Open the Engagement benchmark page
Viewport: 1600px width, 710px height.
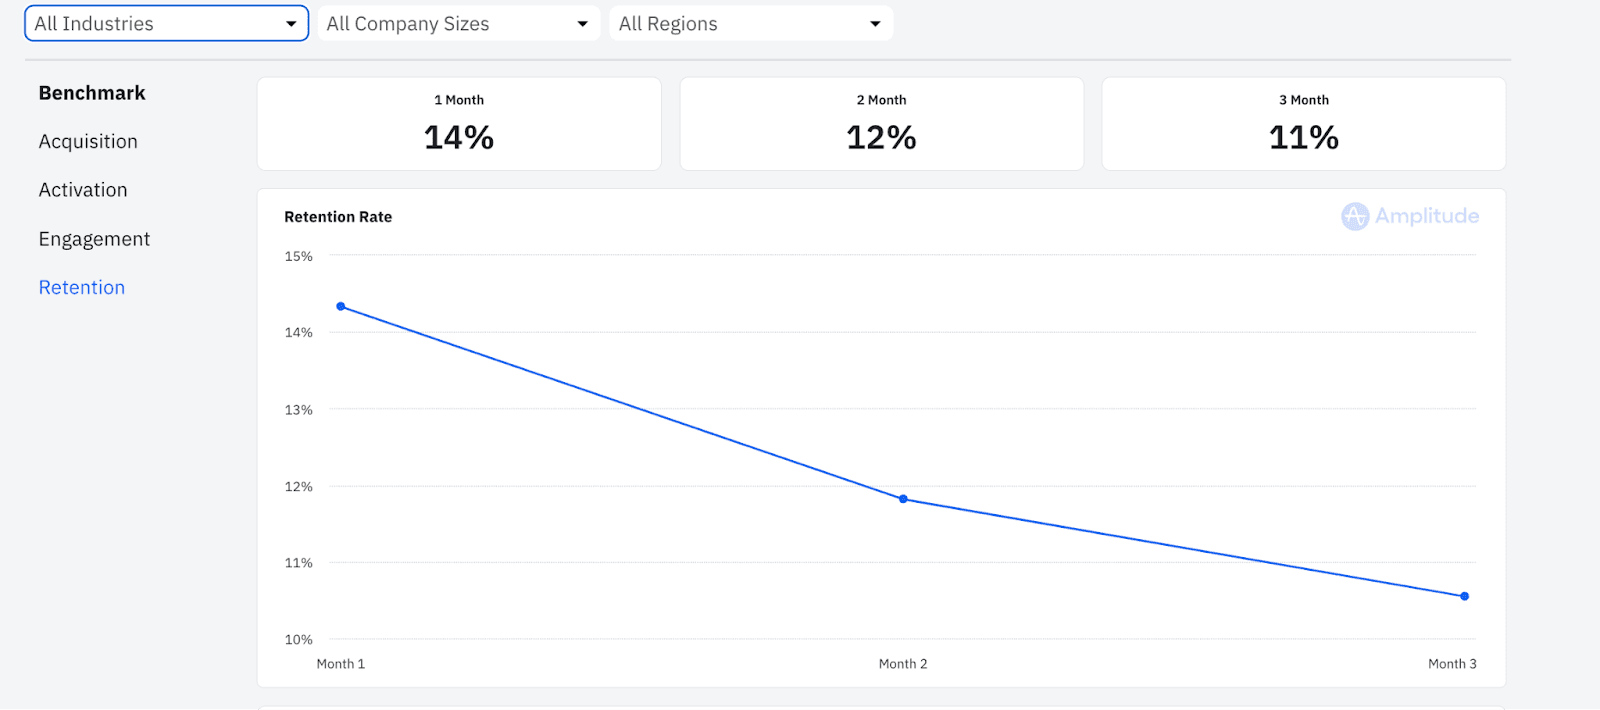click(x=94, y=239)
